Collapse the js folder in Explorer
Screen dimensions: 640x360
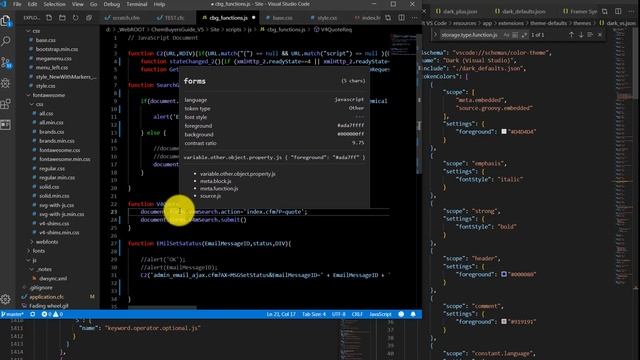[x=28, y=260]
